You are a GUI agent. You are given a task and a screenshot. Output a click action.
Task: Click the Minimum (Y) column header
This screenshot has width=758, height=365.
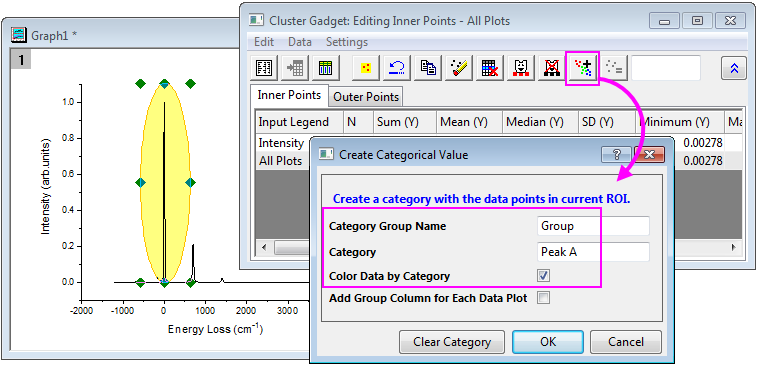click(679, 122)
